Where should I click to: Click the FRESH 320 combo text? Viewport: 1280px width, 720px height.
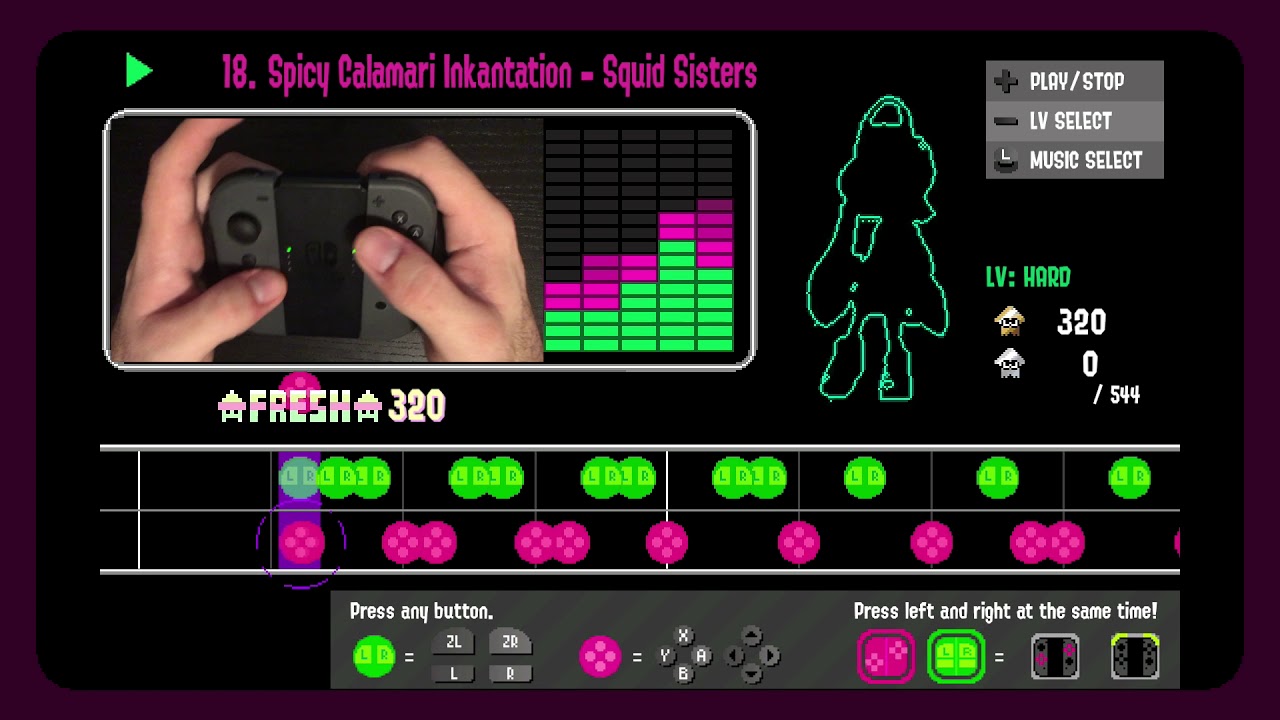pyautogui.click(x=331, y=405)
